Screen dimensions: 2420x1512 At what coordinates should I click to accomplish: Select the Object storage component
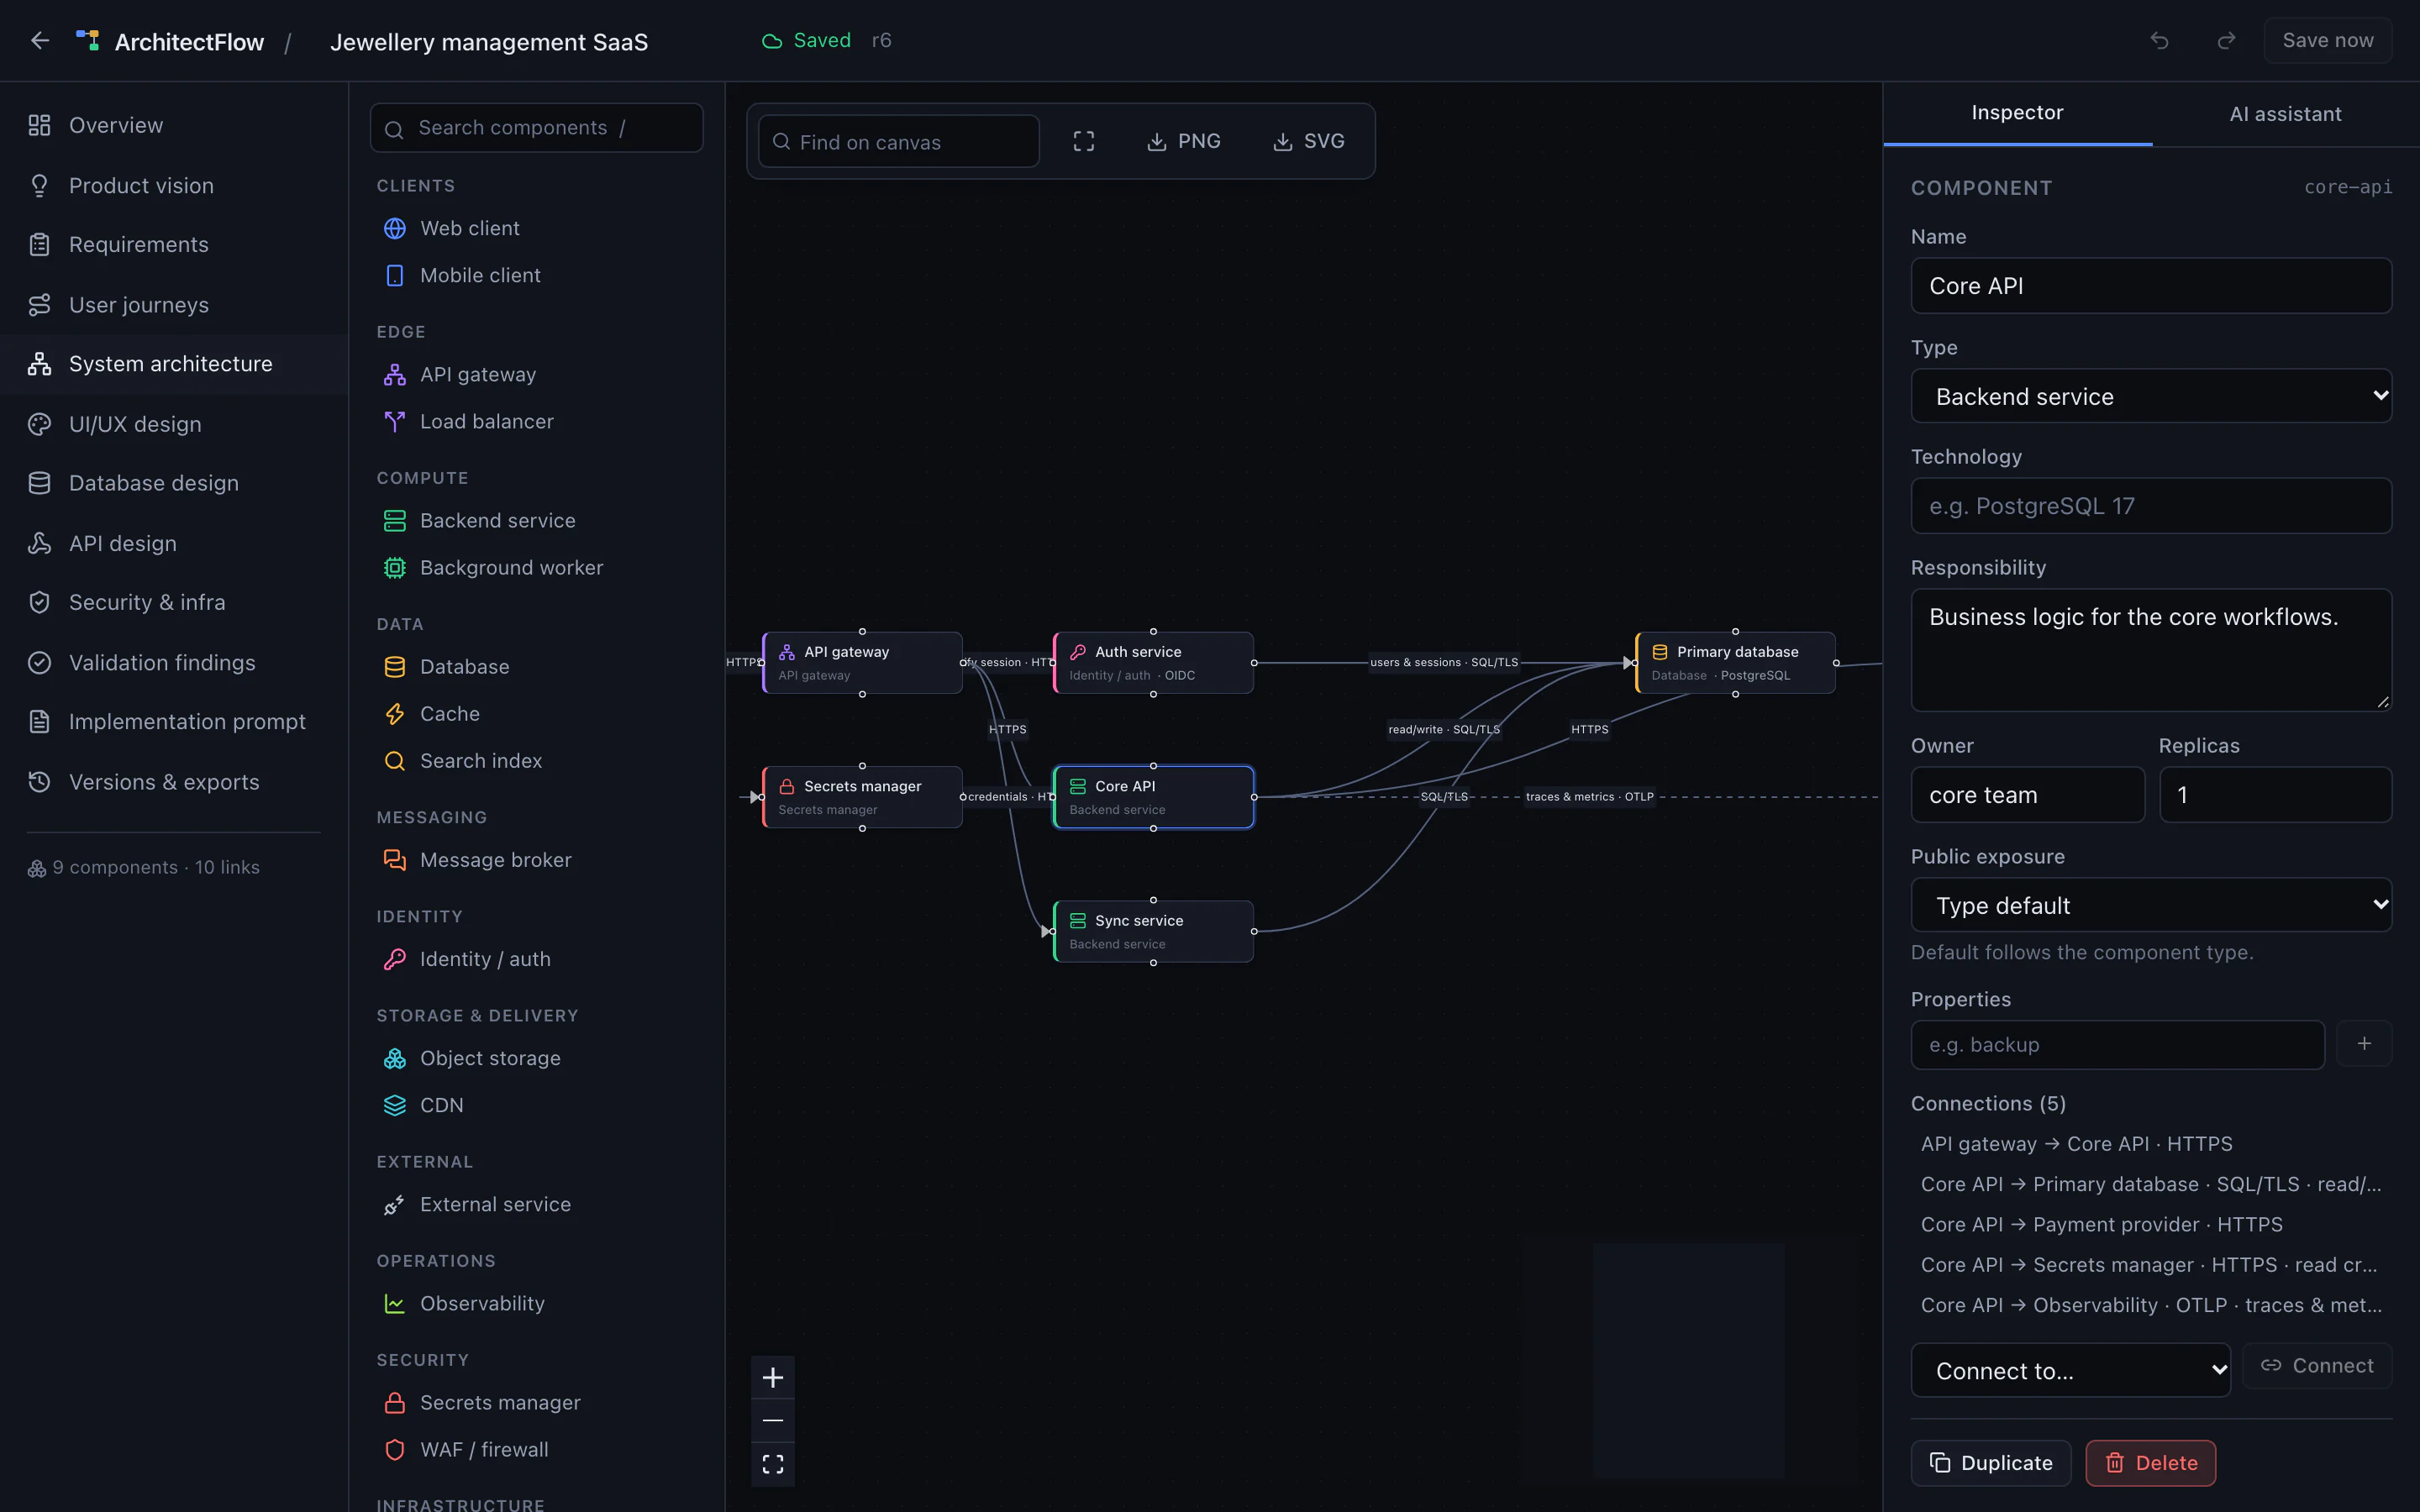(538, 1058)
